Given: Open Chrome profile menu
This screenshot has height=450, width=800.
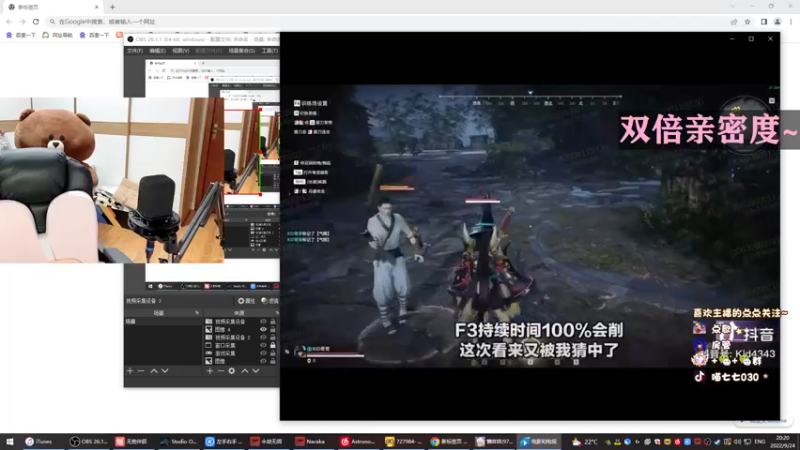Looking at the screenshot, I should [x=778, y=21].
